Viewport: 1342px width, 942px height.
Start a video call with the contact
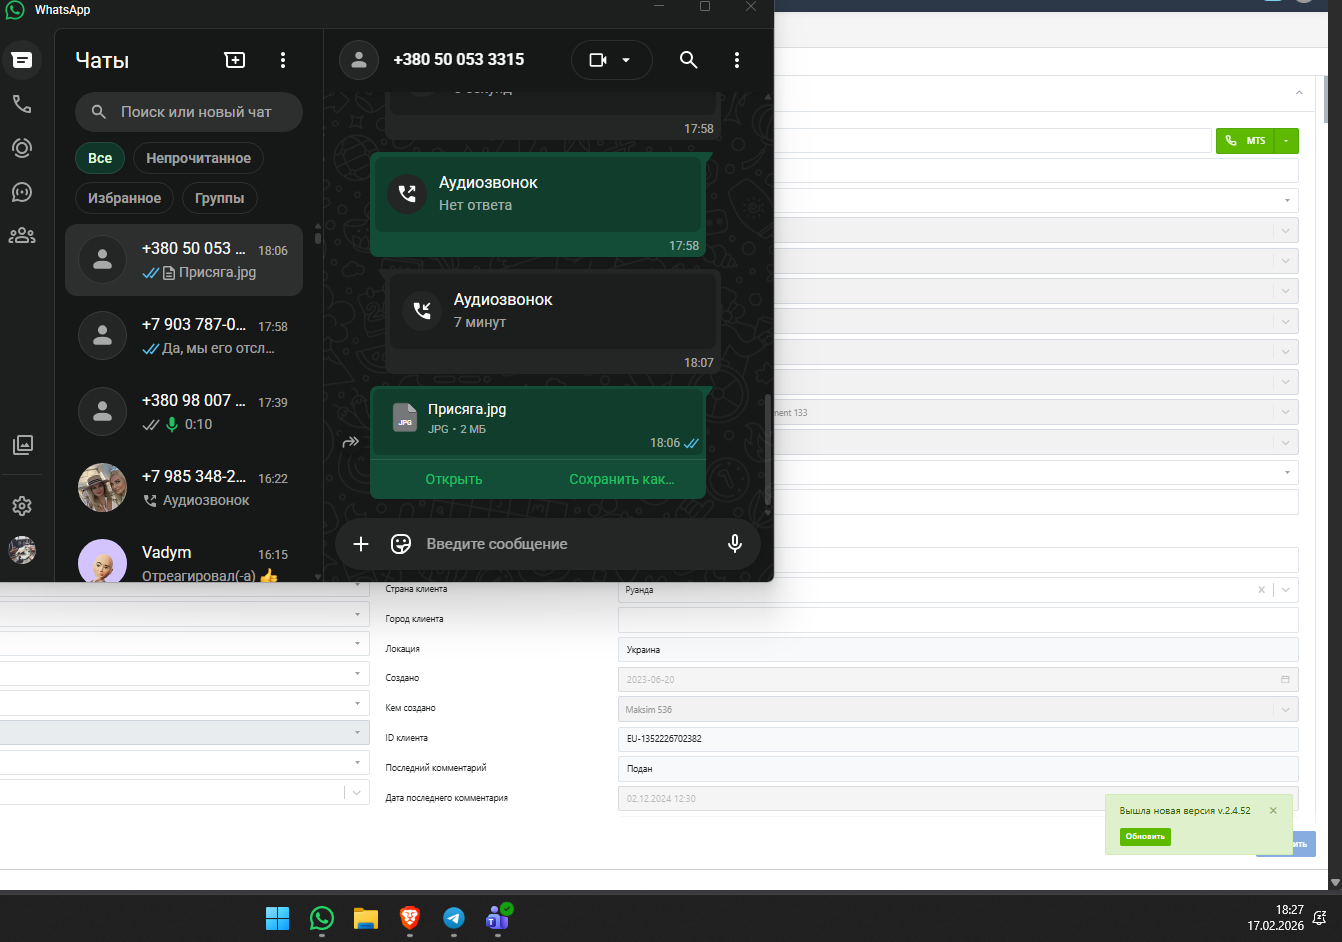(598, 60)
